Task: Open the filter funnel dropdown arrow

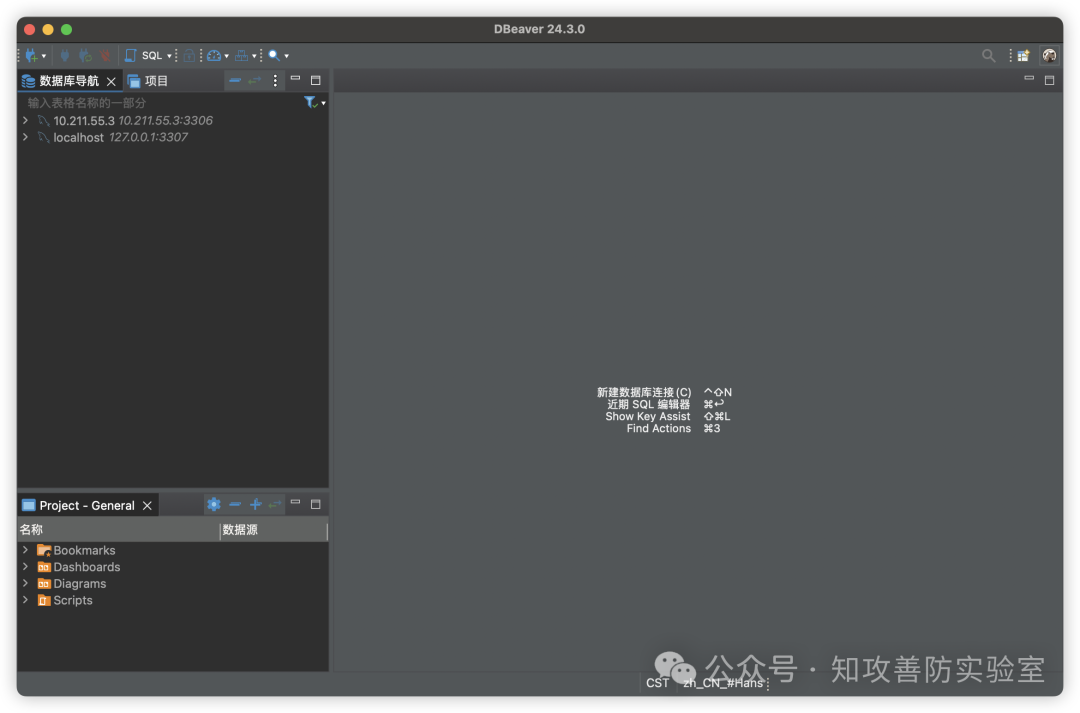Action: (x=323, y=103)
